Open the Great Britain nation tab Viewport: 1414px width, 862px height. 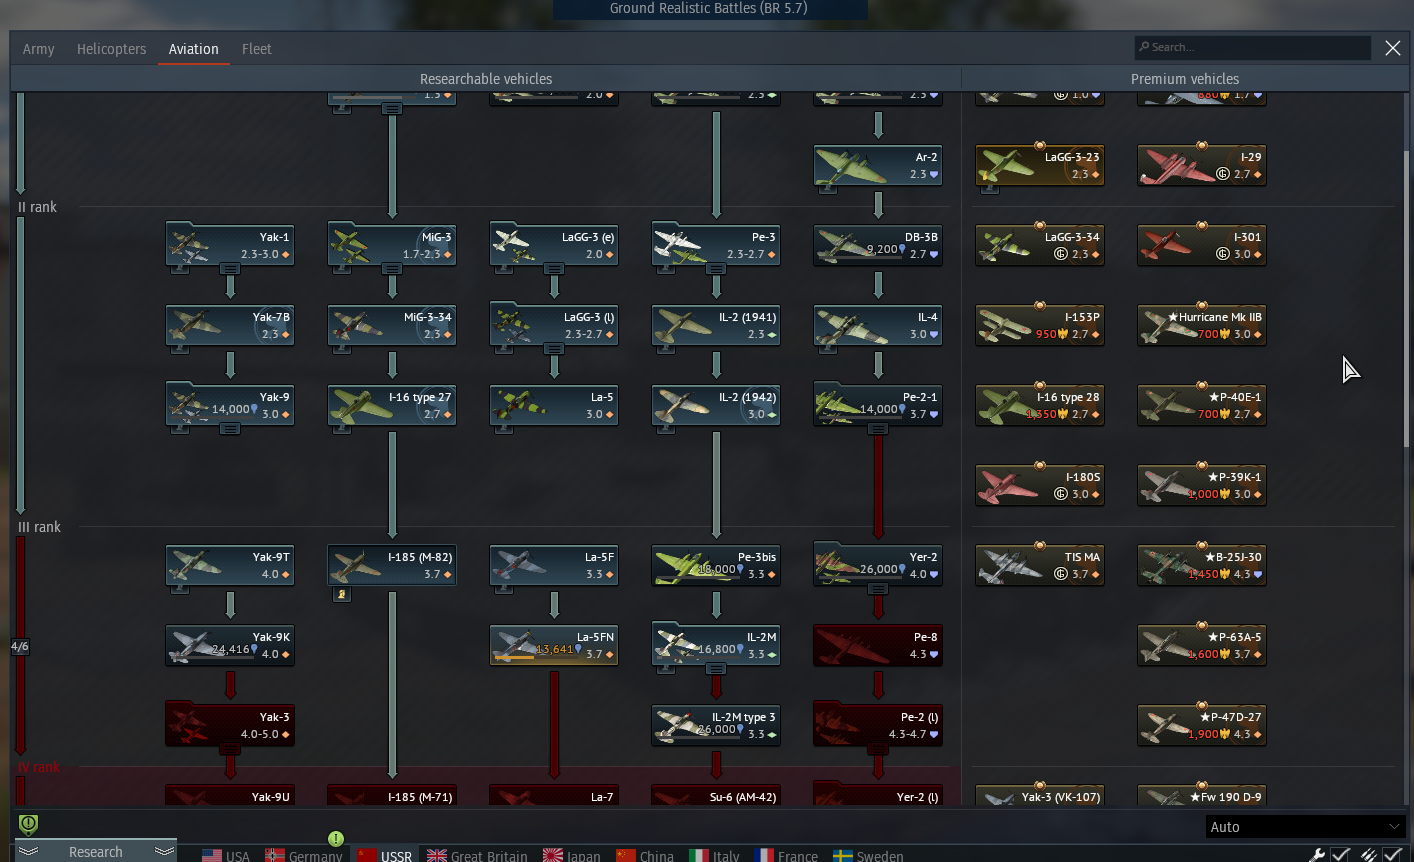477,855
